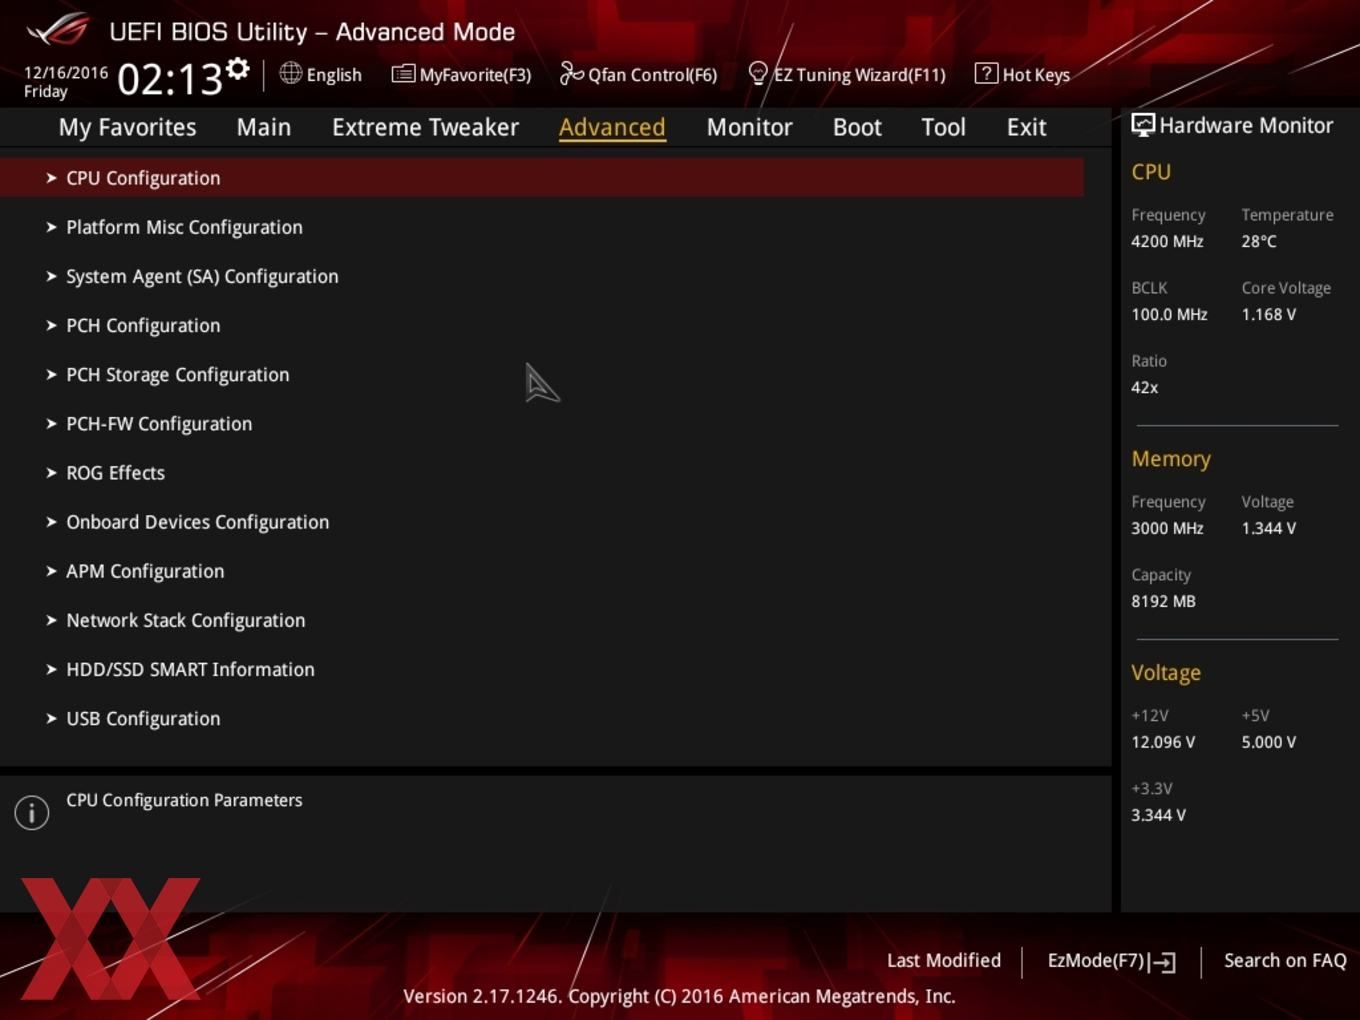Expand PCH Storage Configuration arrow
Image resolution: width=1360 pixels, height=1020 pixels.
pyautogui.click(x=51, y=374)
